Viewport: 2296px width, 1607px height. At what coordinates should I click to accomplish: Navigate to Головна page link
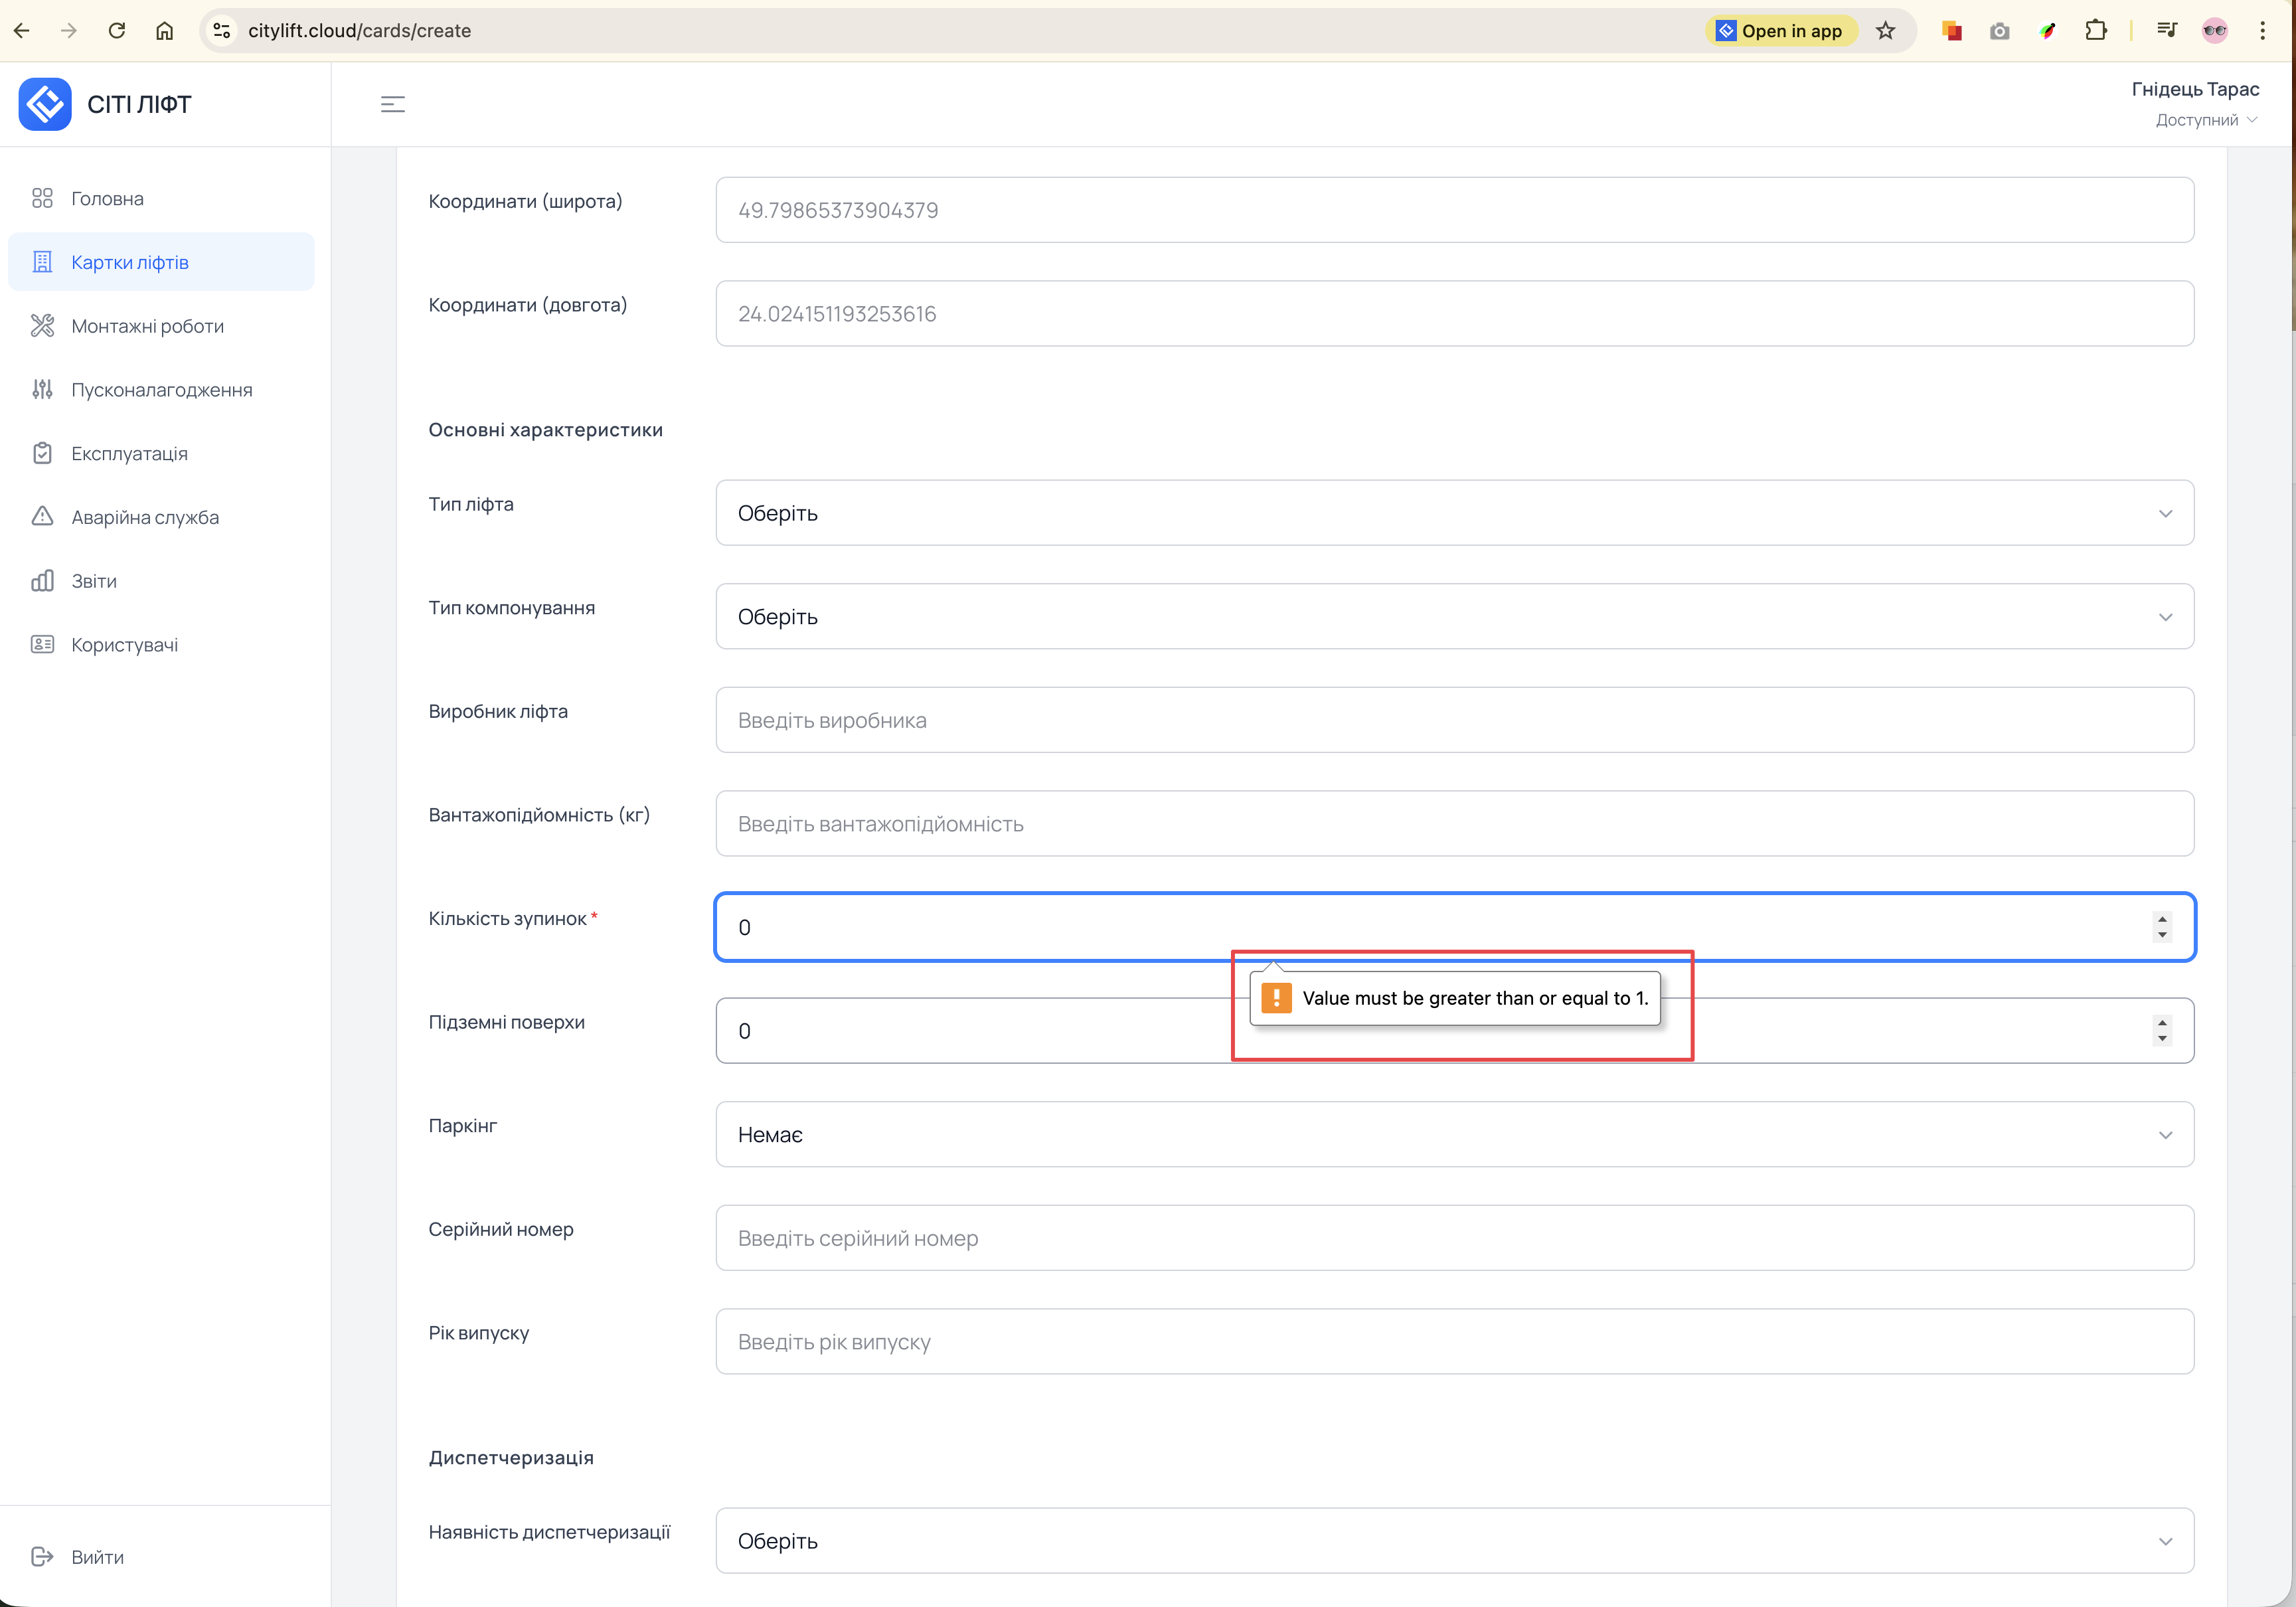(x=107, y=199)
